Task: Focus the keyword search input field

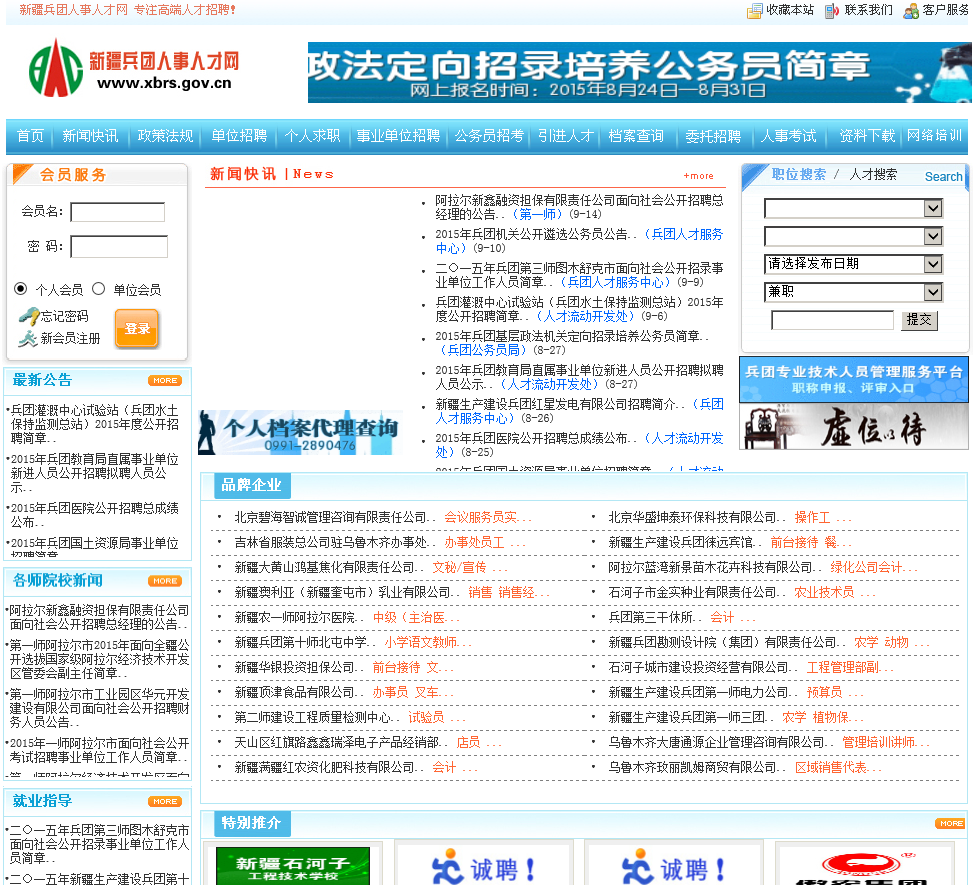Action: pyautogui.click(x=832, y=320)
